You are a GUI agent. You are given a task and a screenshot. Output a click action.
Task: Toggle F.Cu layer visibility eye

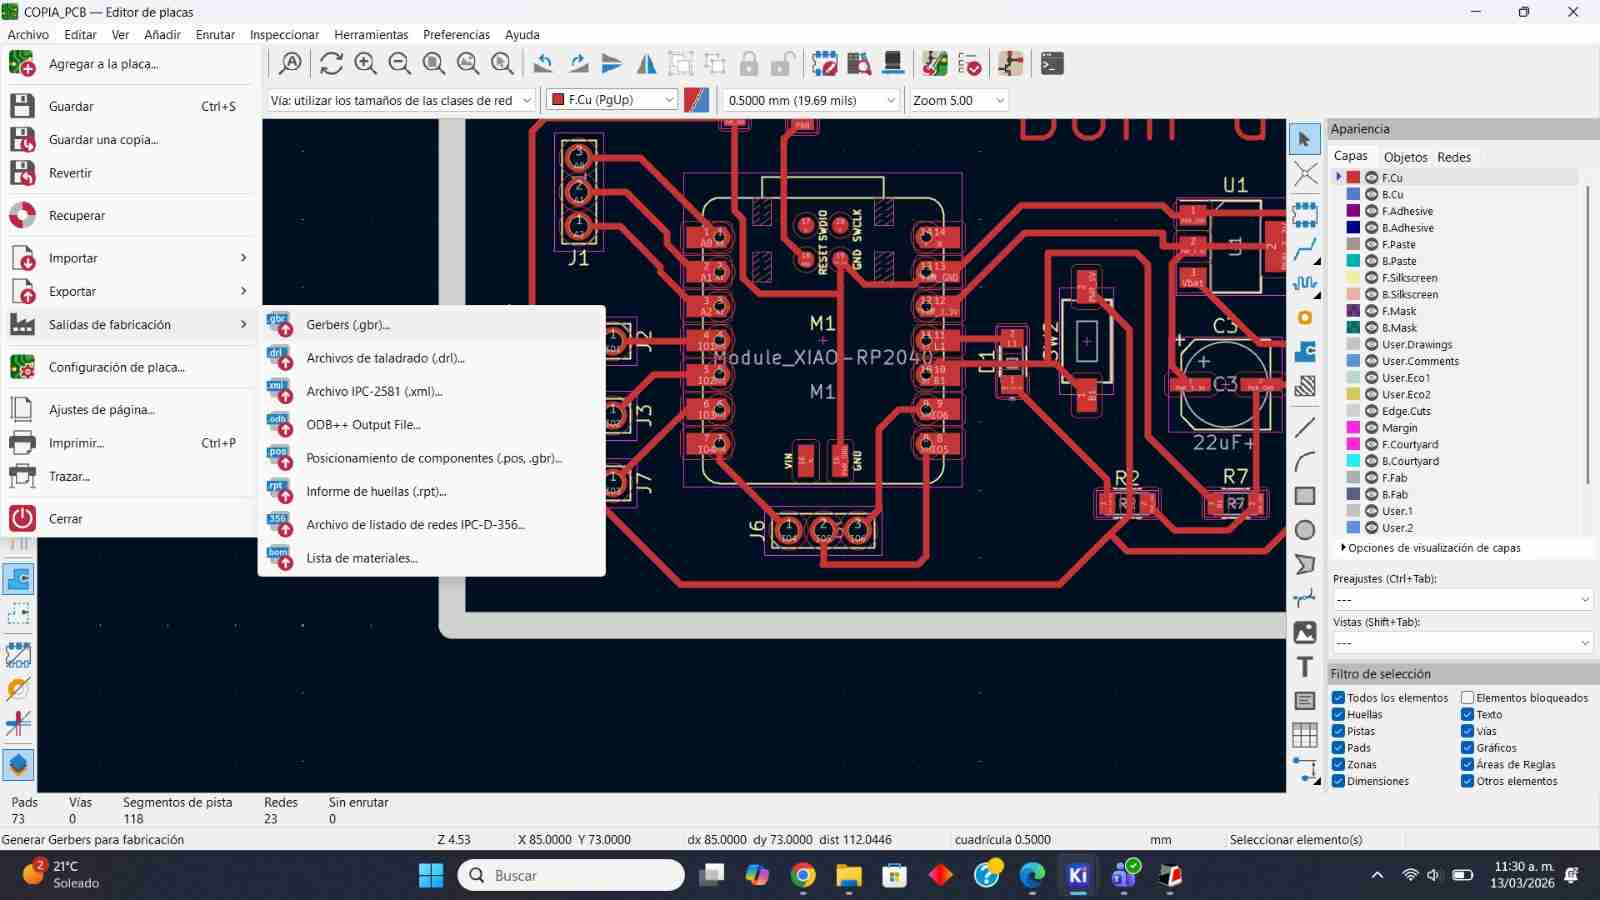(x=1371, y=178)
